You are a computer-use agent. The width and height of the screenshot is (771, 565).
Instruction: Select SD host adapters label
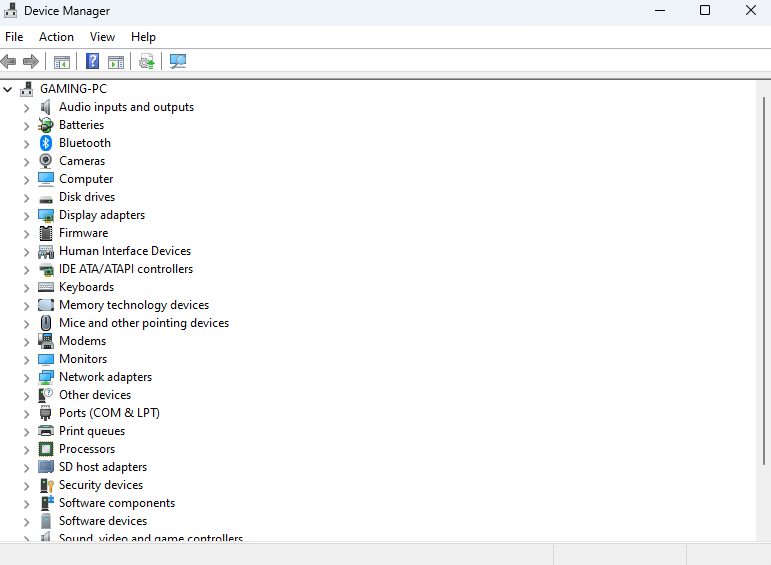click(103, 467)
